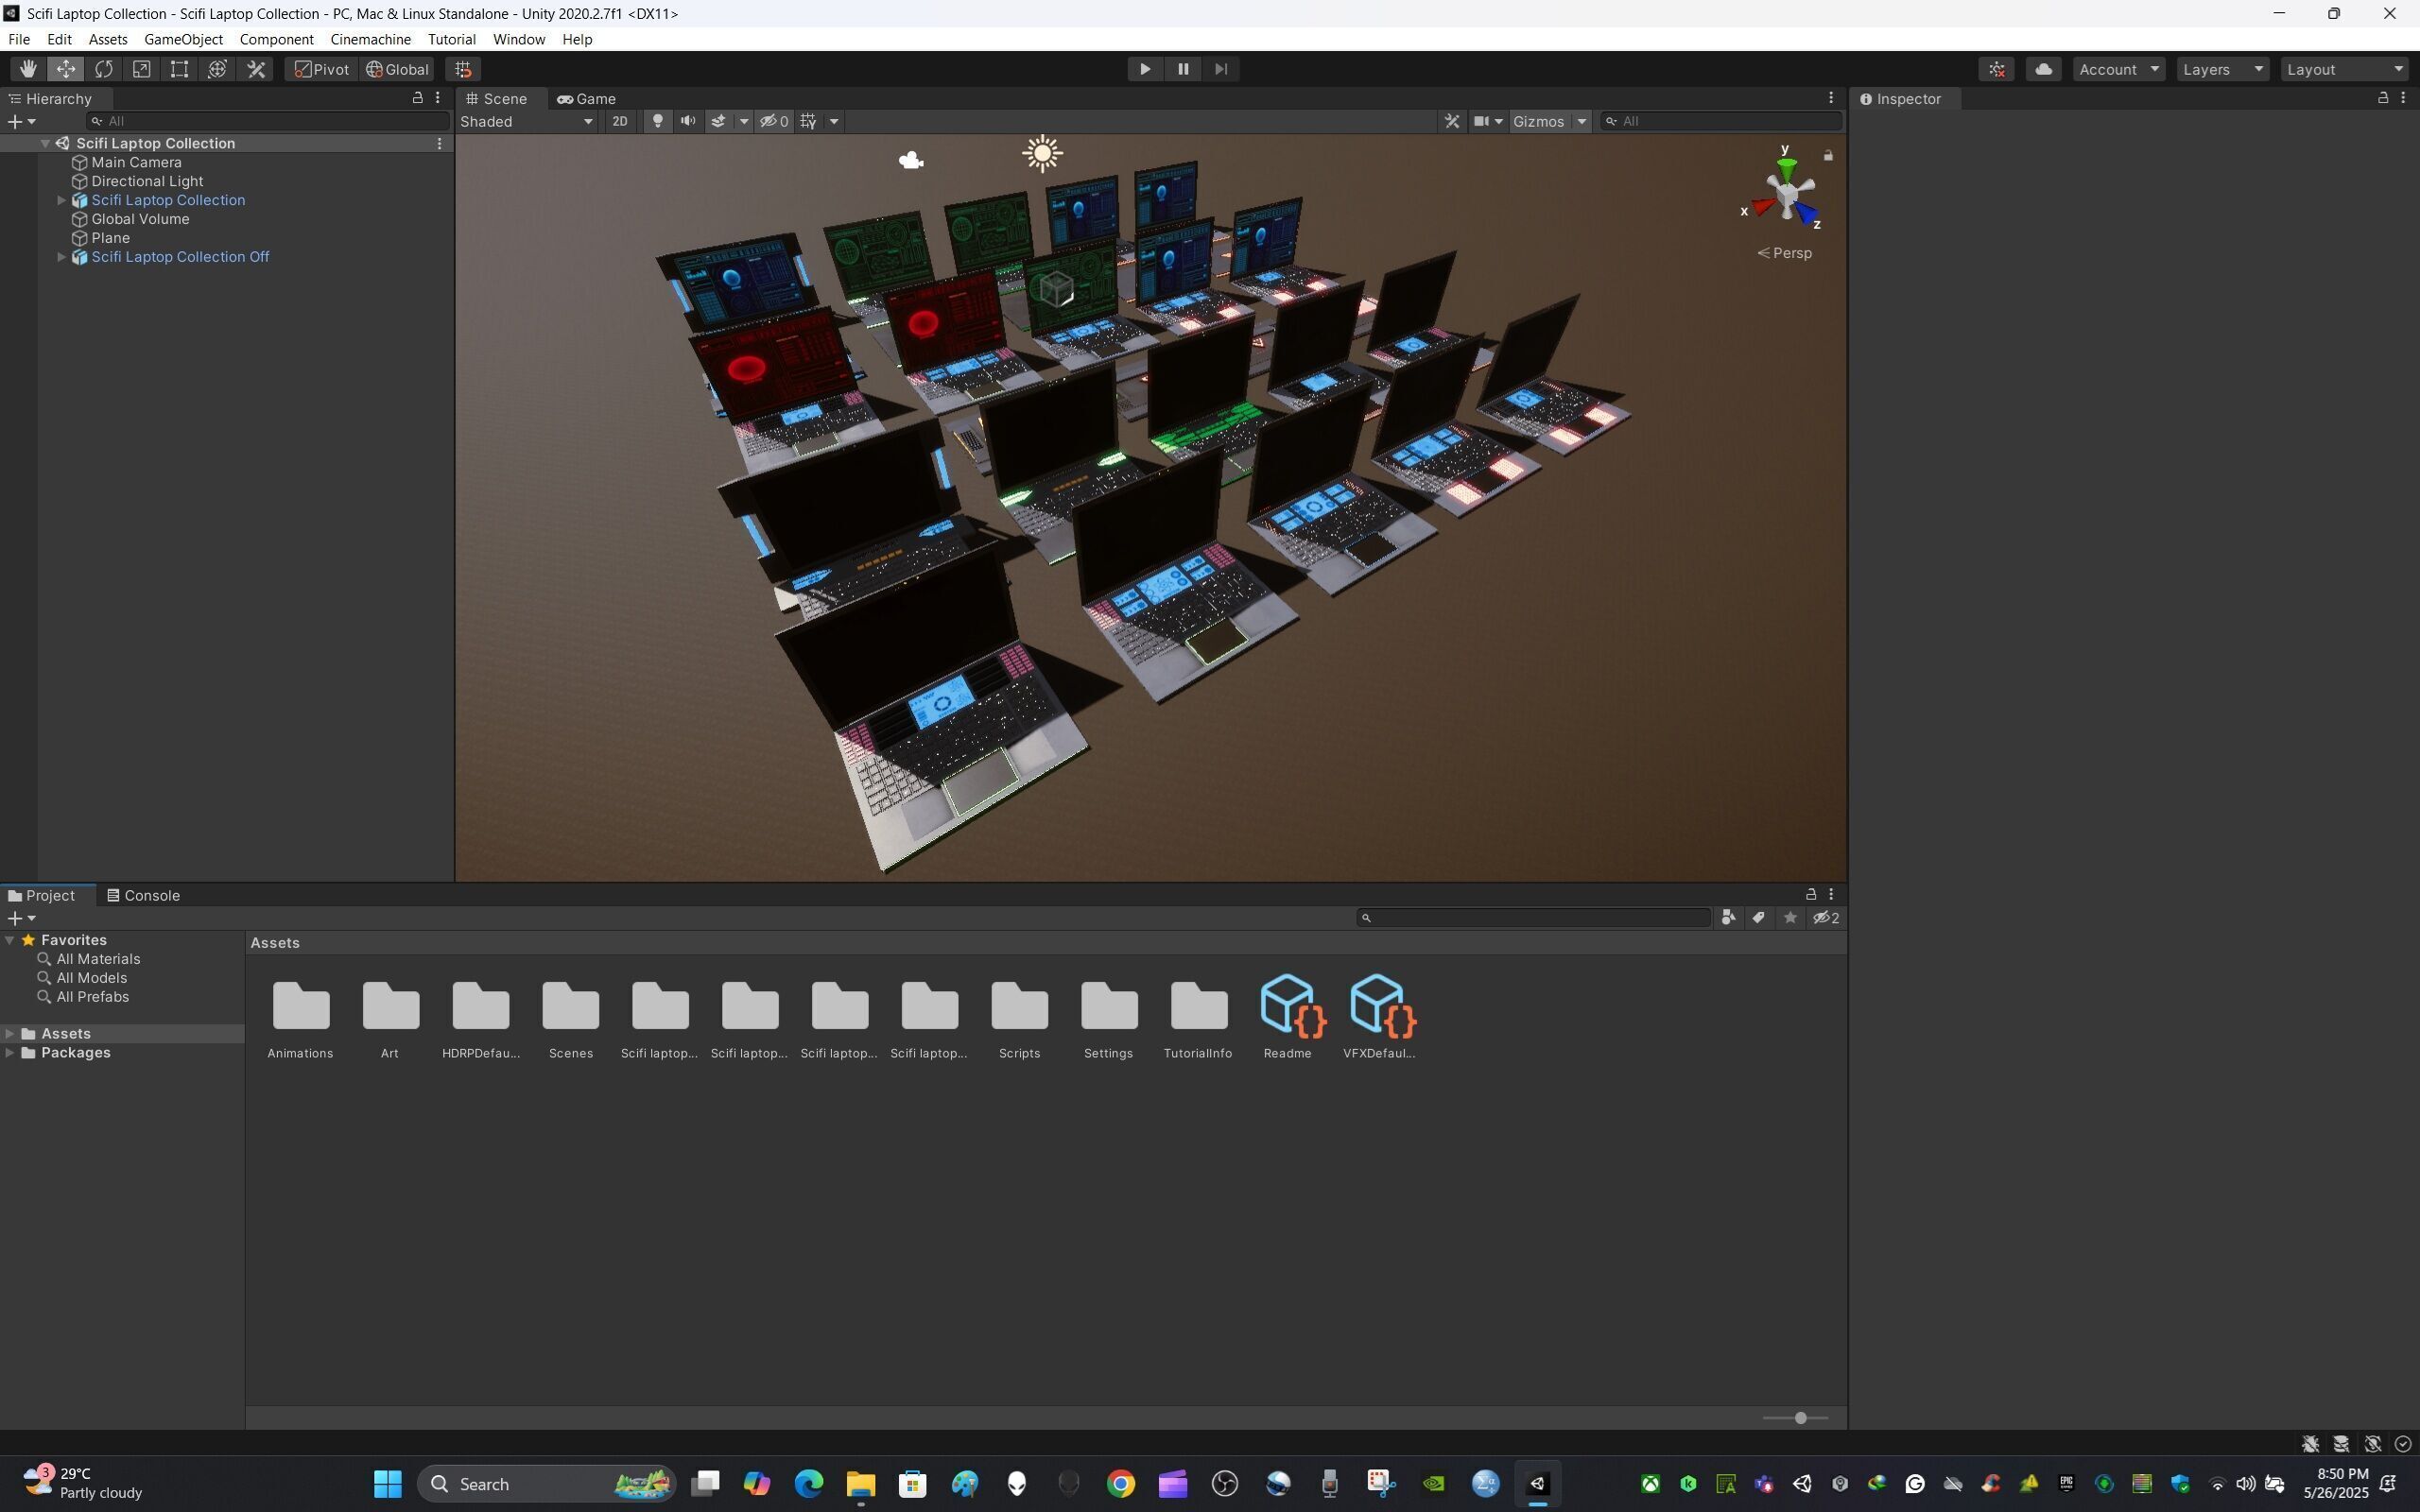Open the Shaded draw mode dropdown
Viewport: 2420px width, 1512px height.
tap(527, 121)
